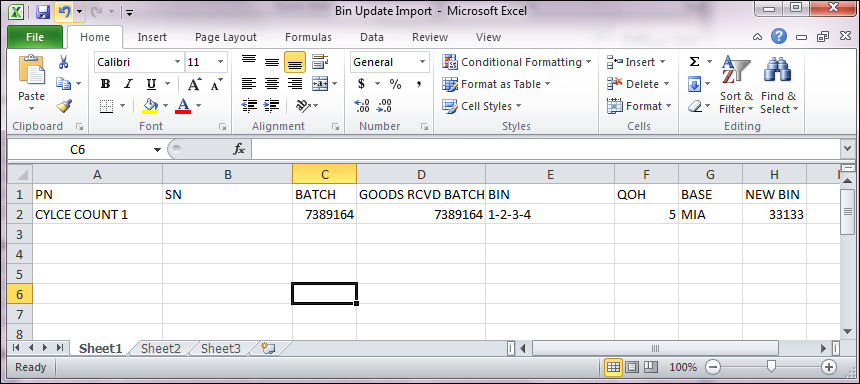The width and height of the screenshot is (860, 384).
Task: Open Conditional Formatting menu
Action: click(x=517, y=62)
